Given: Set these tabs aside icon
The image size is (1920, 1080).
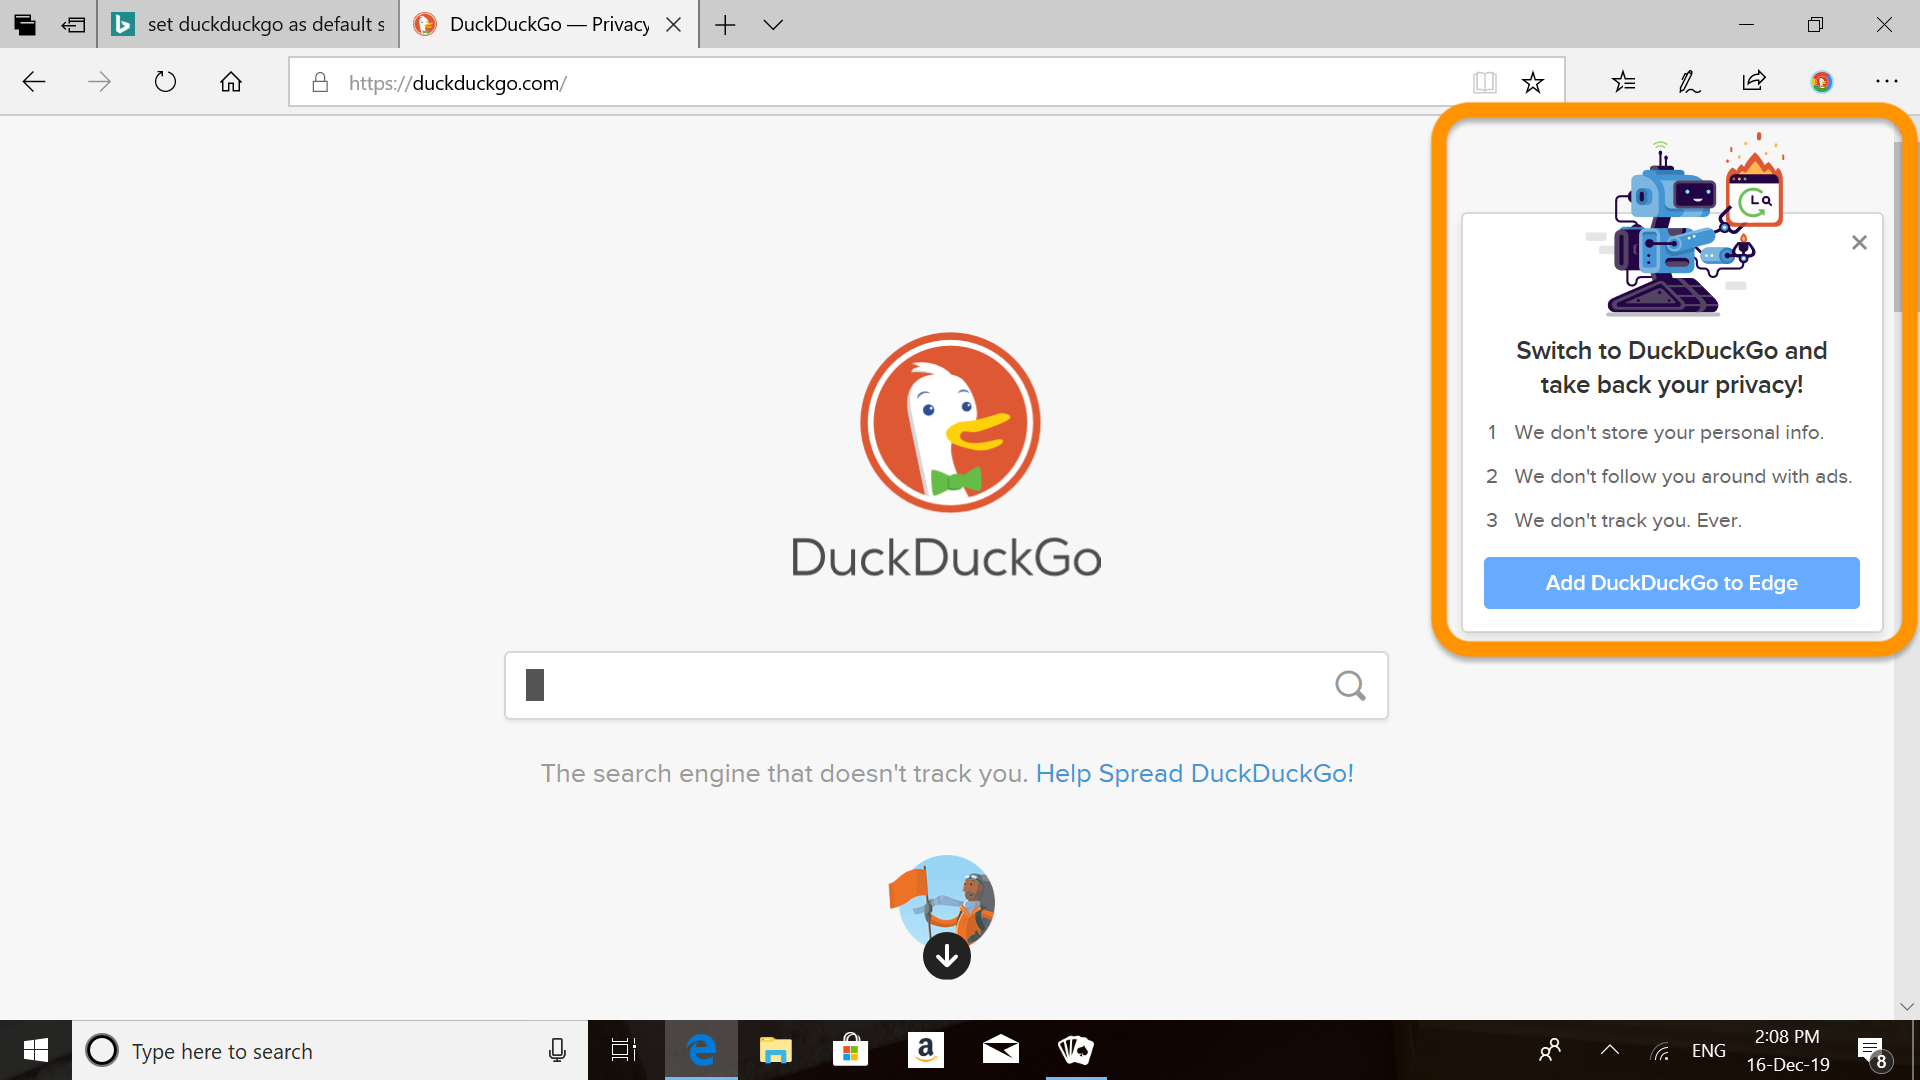Looking at the screenshot, I should [x=73, y=25].
